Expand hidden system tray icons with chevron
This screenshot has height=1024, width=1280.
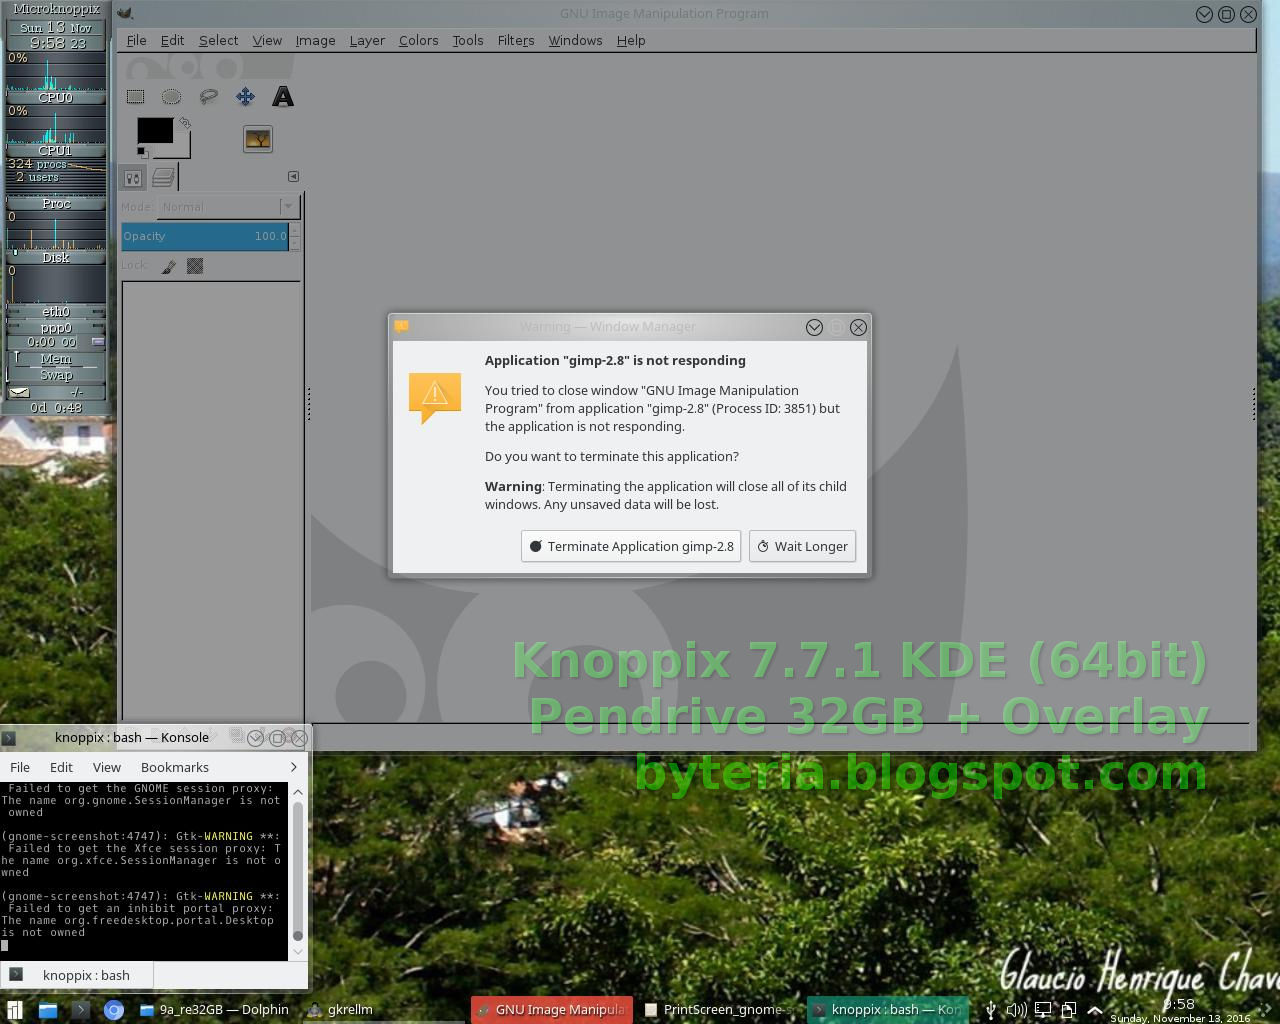1096,1010
